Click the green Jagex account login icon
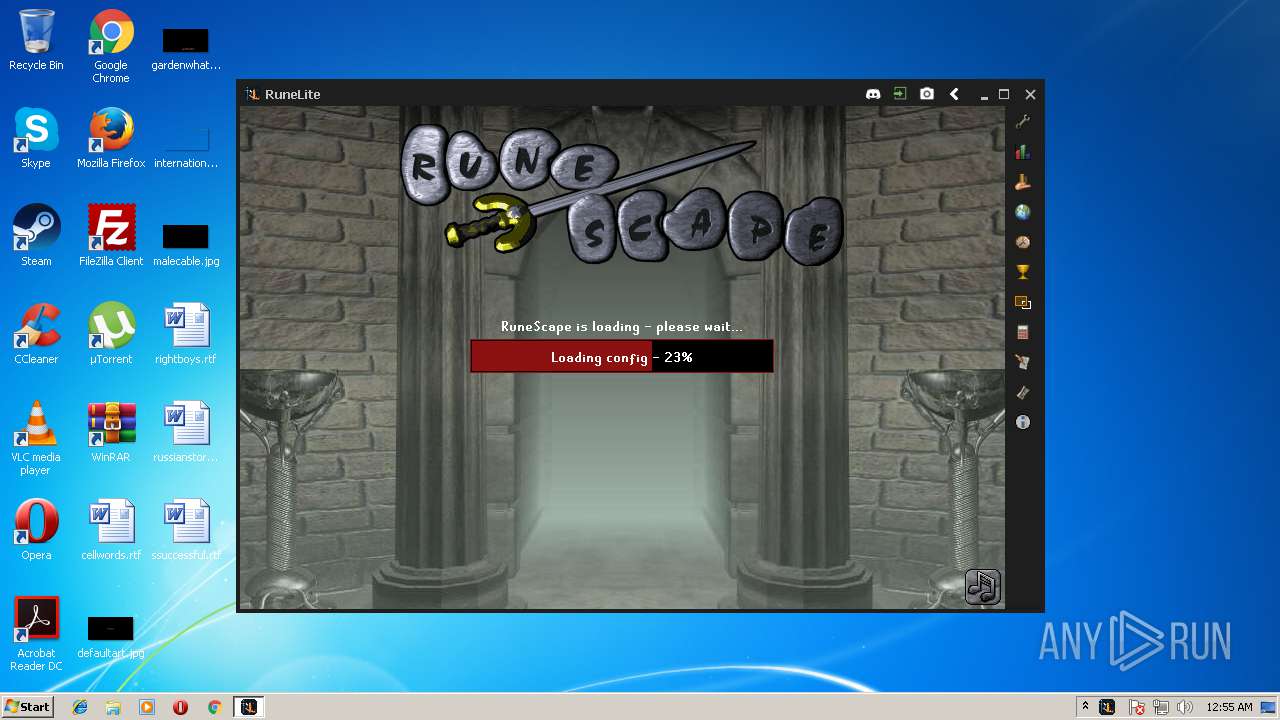 coord(900,94)
